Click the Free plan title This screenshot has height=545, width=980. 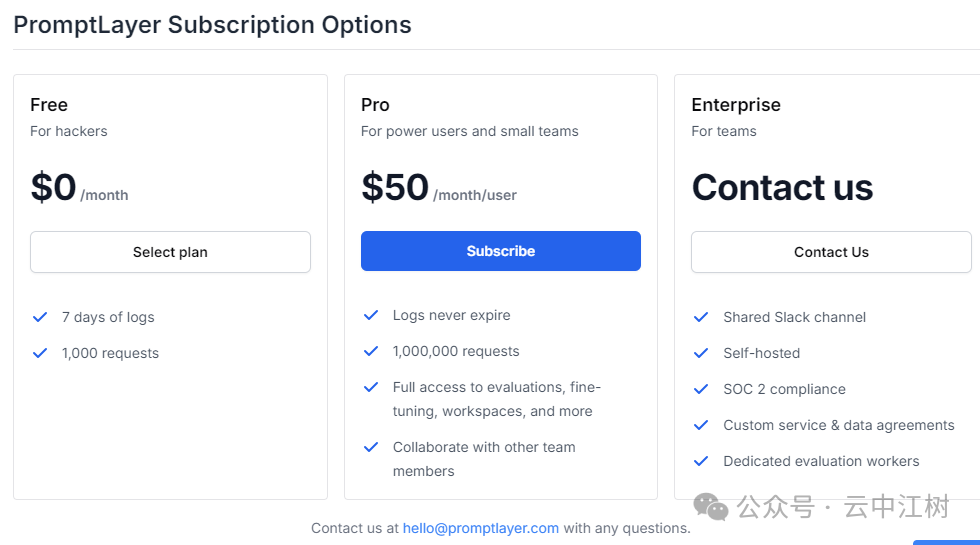tap(49, 105)
